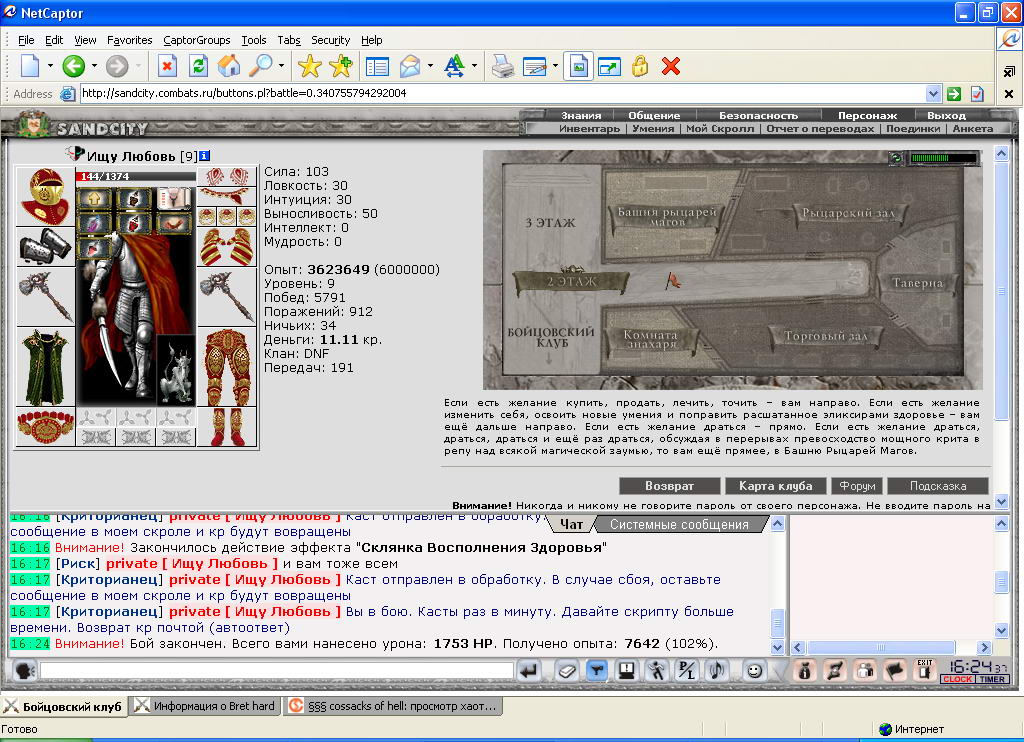Expand the Back button history dropdown

pyautogui.click(x=95, y=66)
